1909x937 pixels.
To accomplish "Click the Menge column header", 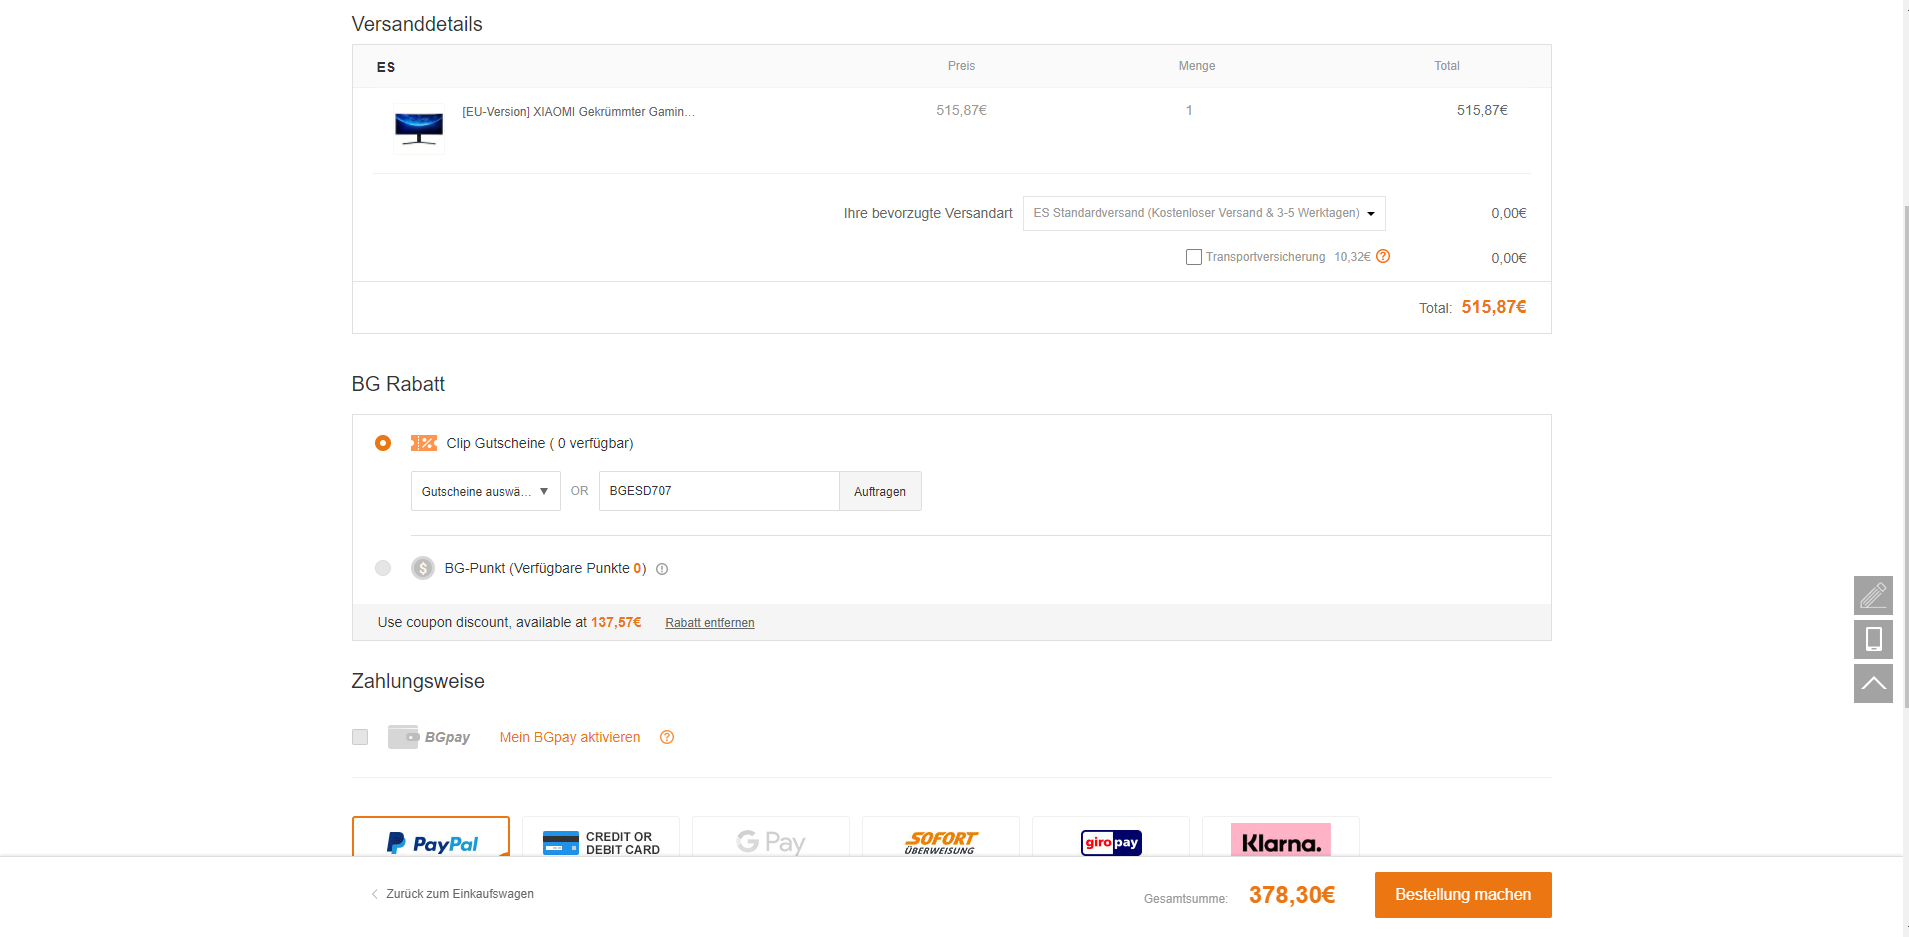I will 1197,66.
